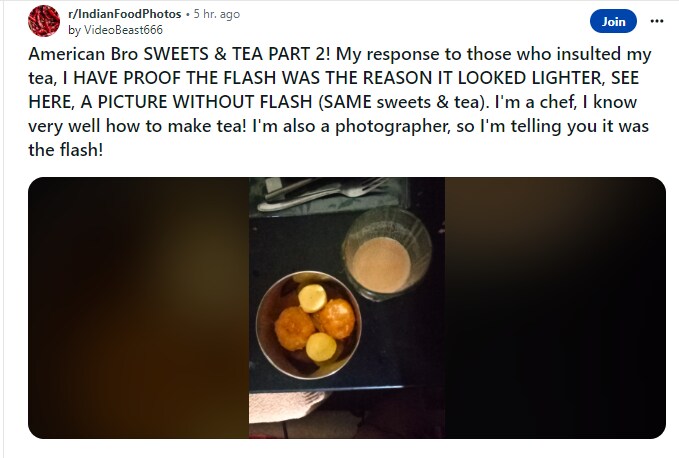Viewport: 679px width, 458px height.
Task: Click the blurred left side of the image
Action: [x=138, y=308]
